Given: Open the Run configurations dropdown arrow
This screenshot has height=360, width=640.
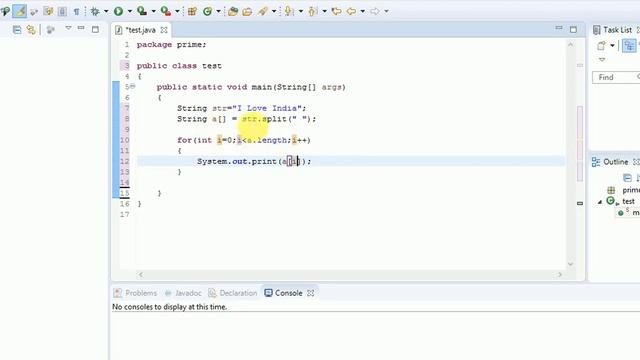Looking at the screenshot, I should (x=130, y=11).
